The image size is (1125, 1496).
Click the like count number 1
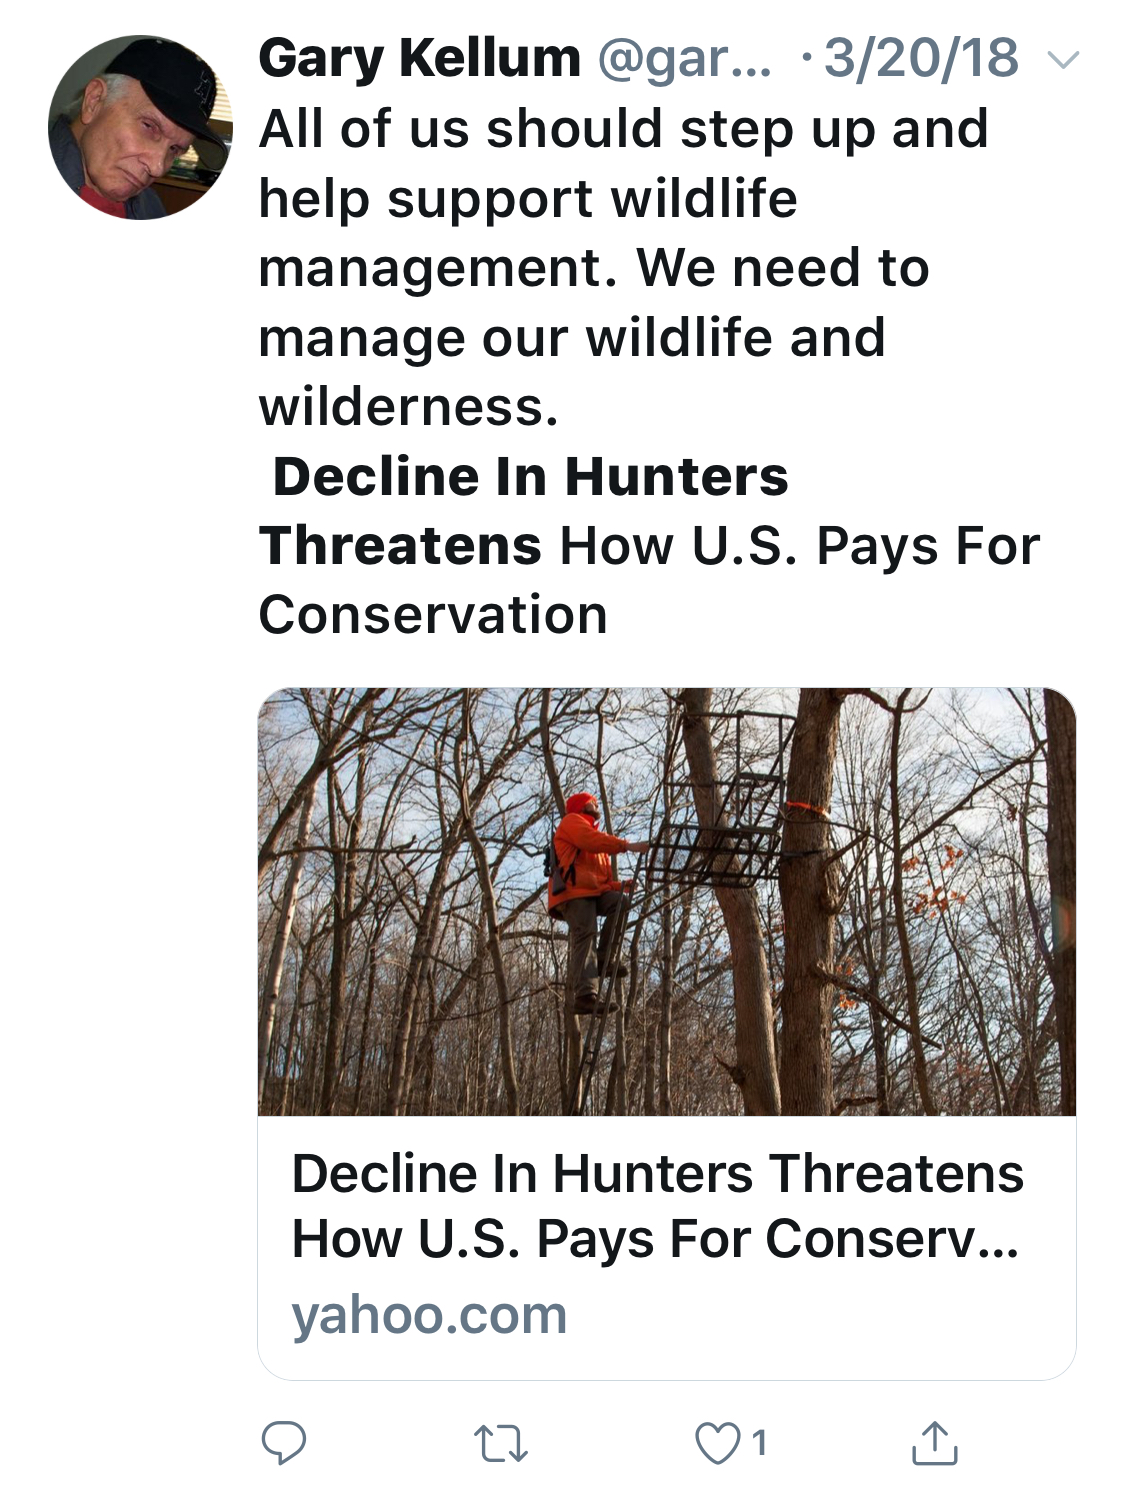[x=759, y=1443]
